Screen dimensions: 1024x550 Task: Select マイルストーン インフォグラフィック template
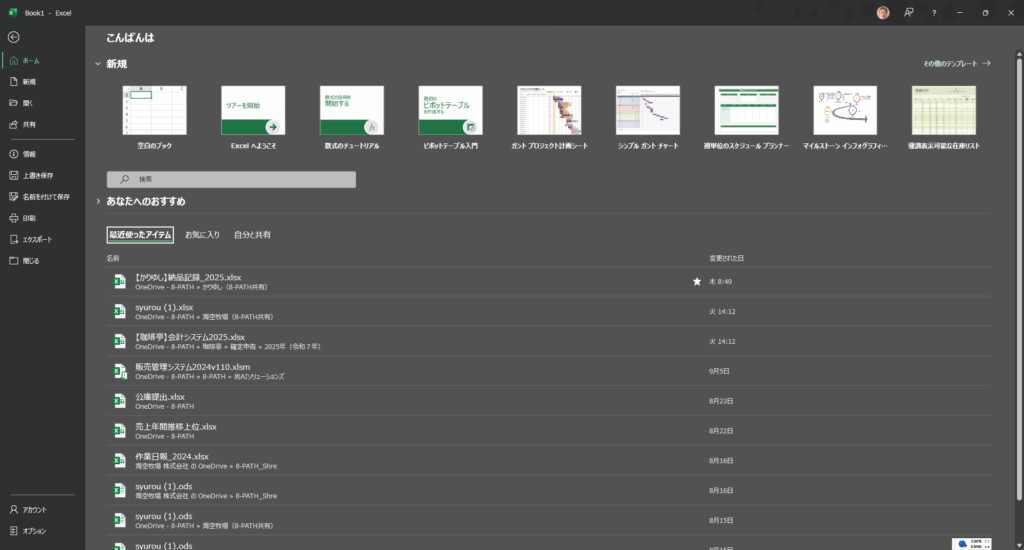coord(845,118)
